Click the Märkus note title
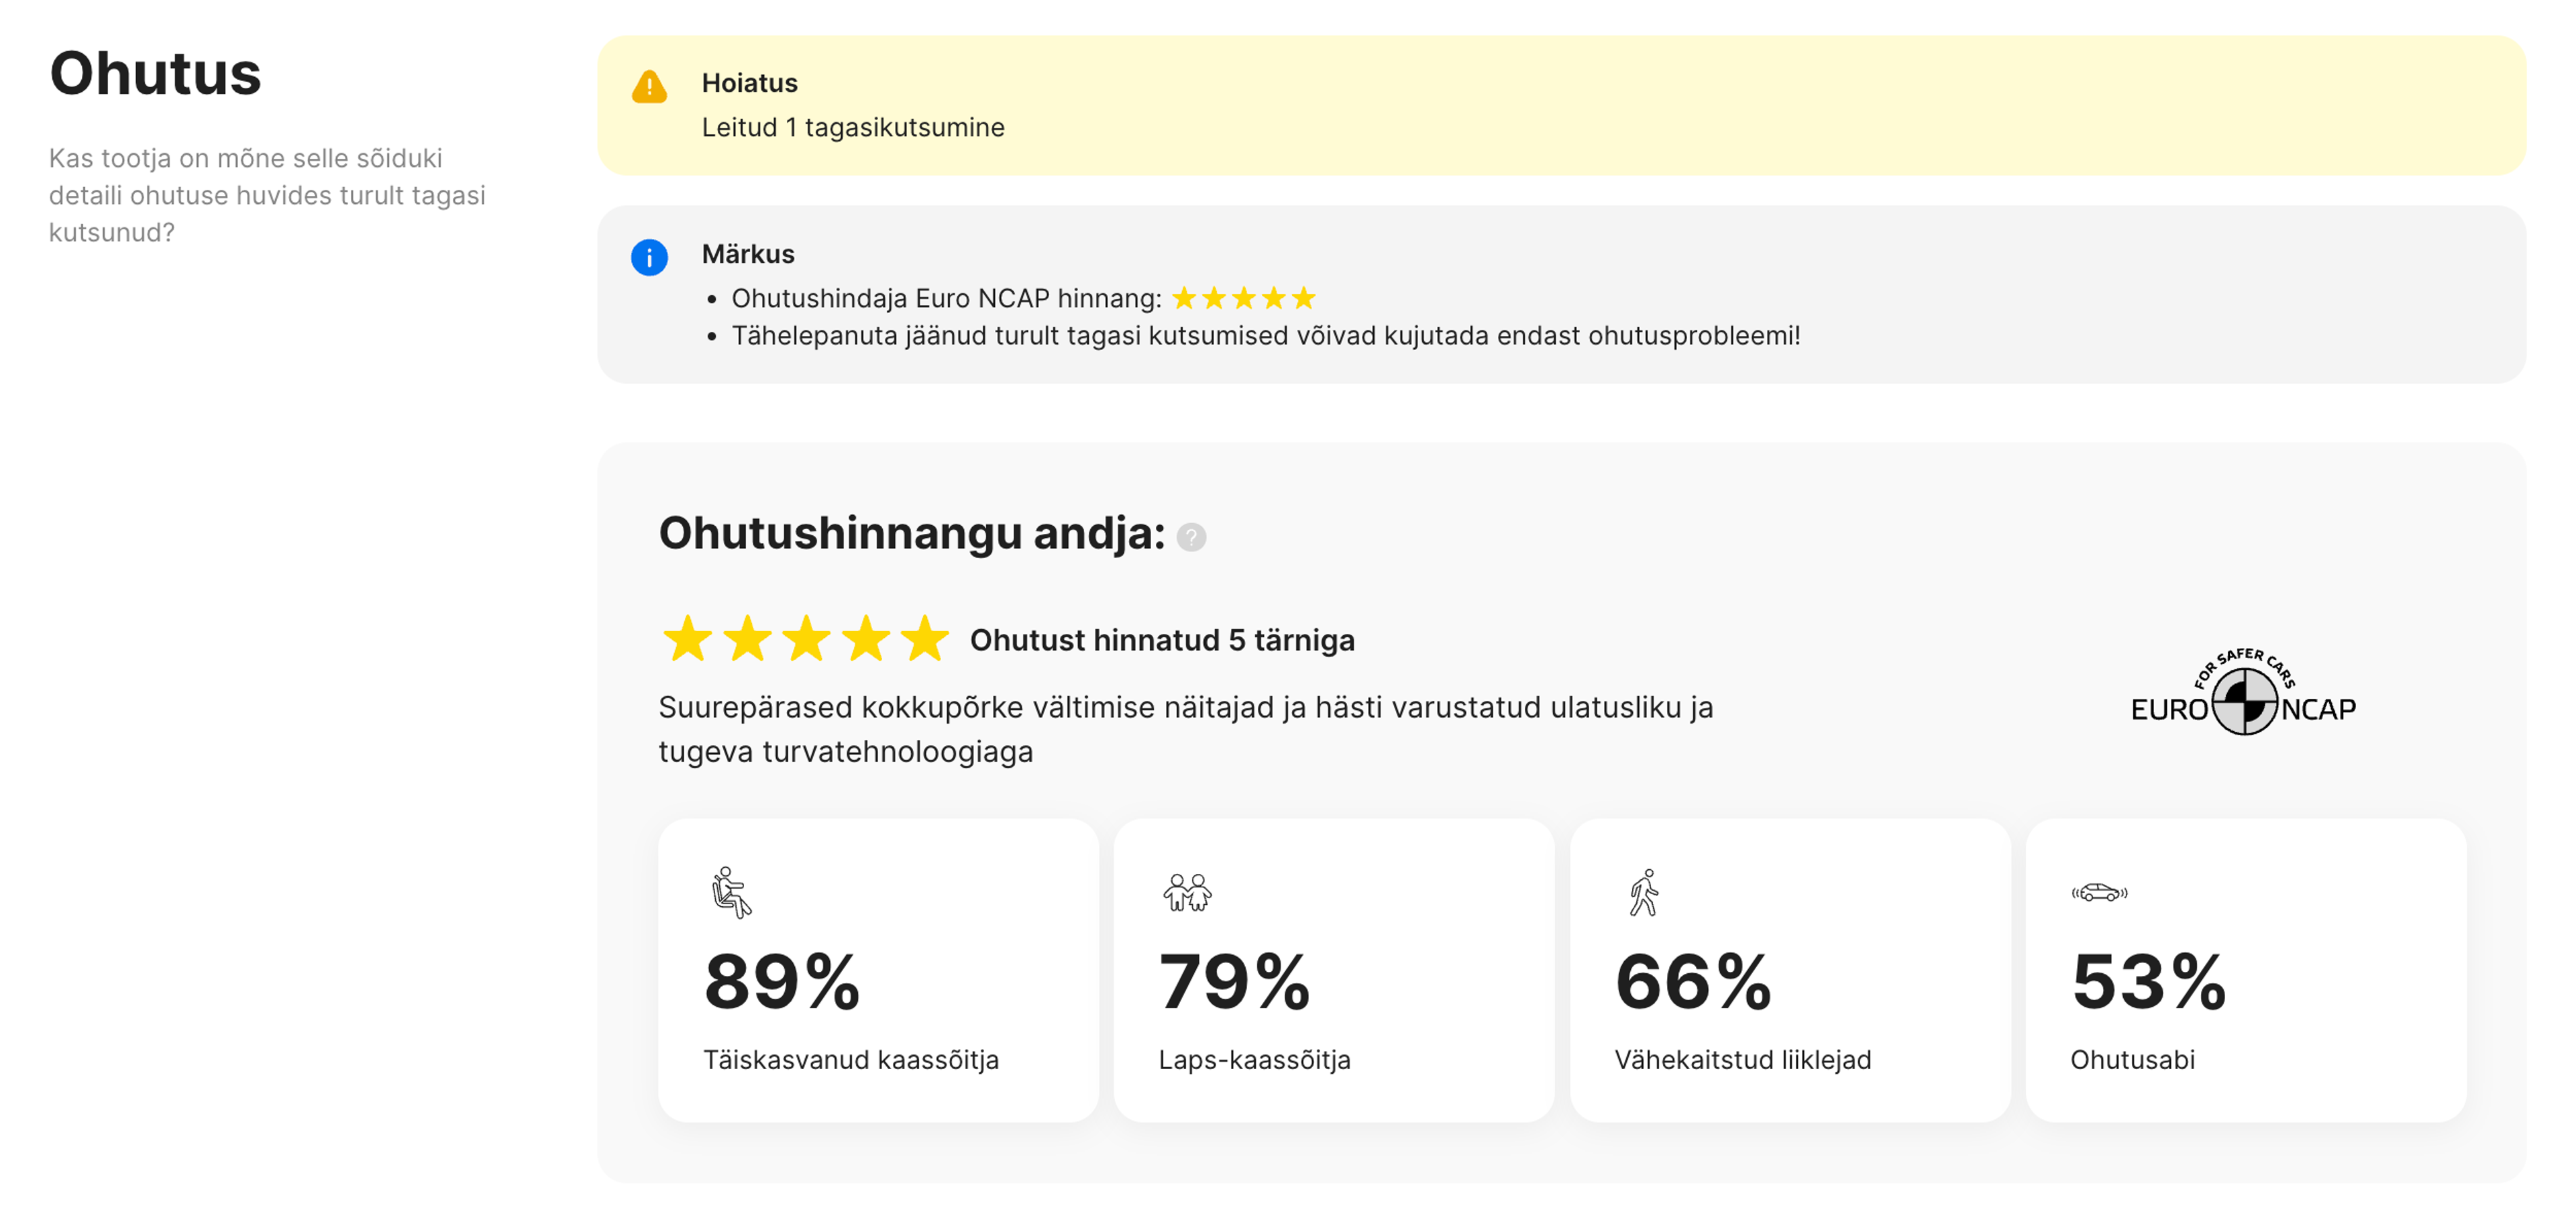The image size is (2576, 1218). 747,254
